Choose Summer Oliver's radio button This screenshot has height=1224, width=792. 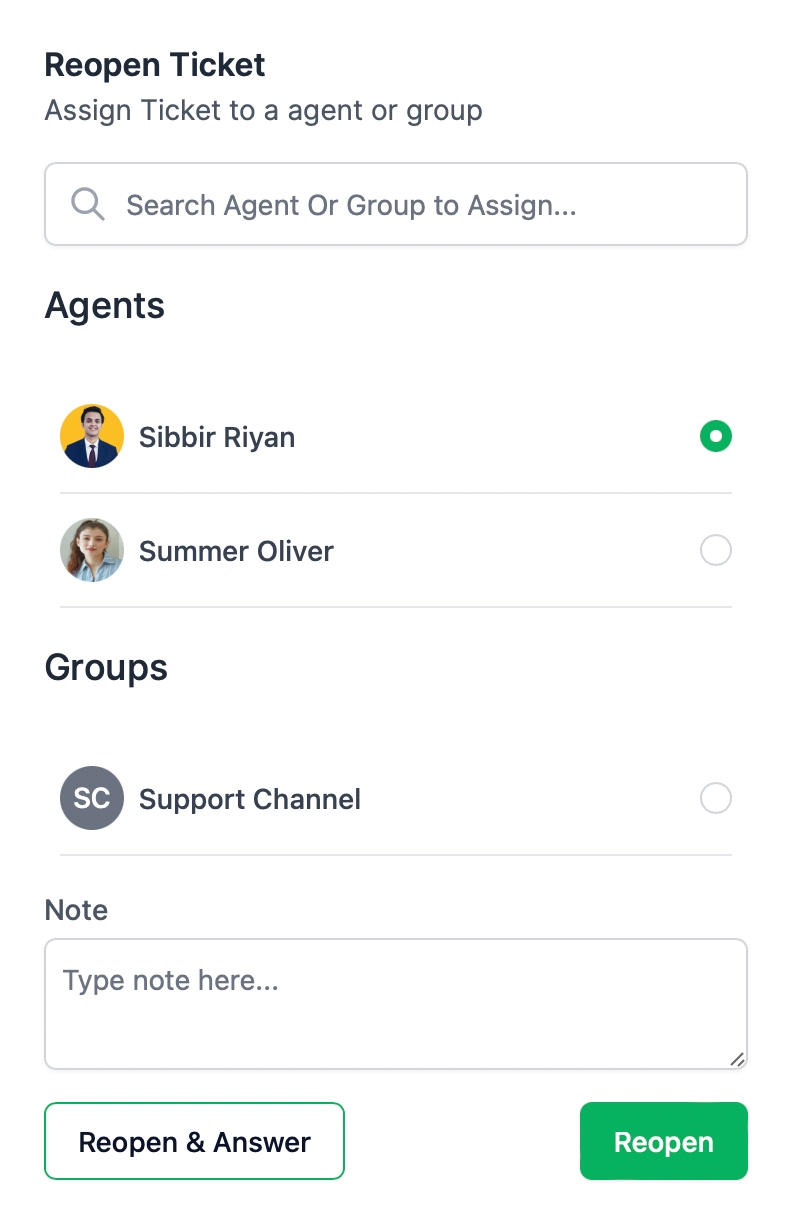tap(716, 550)
